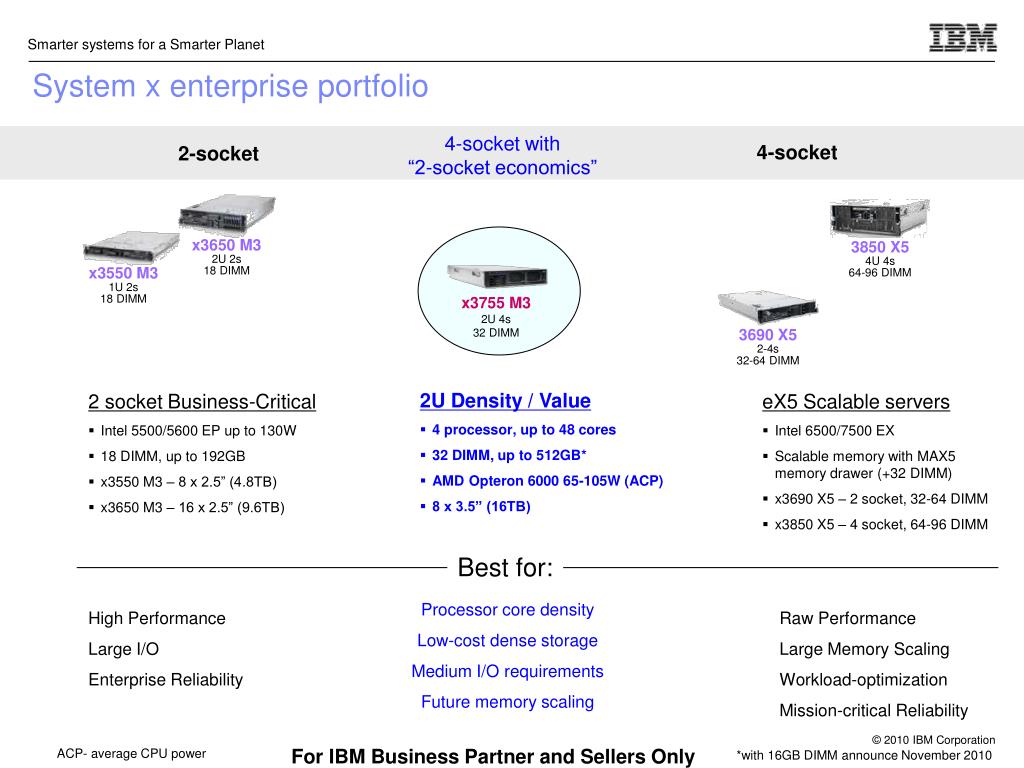Screen dimensions: 1024x768
Task: Select the x3650 M3 server image
Action: point(227,214)
